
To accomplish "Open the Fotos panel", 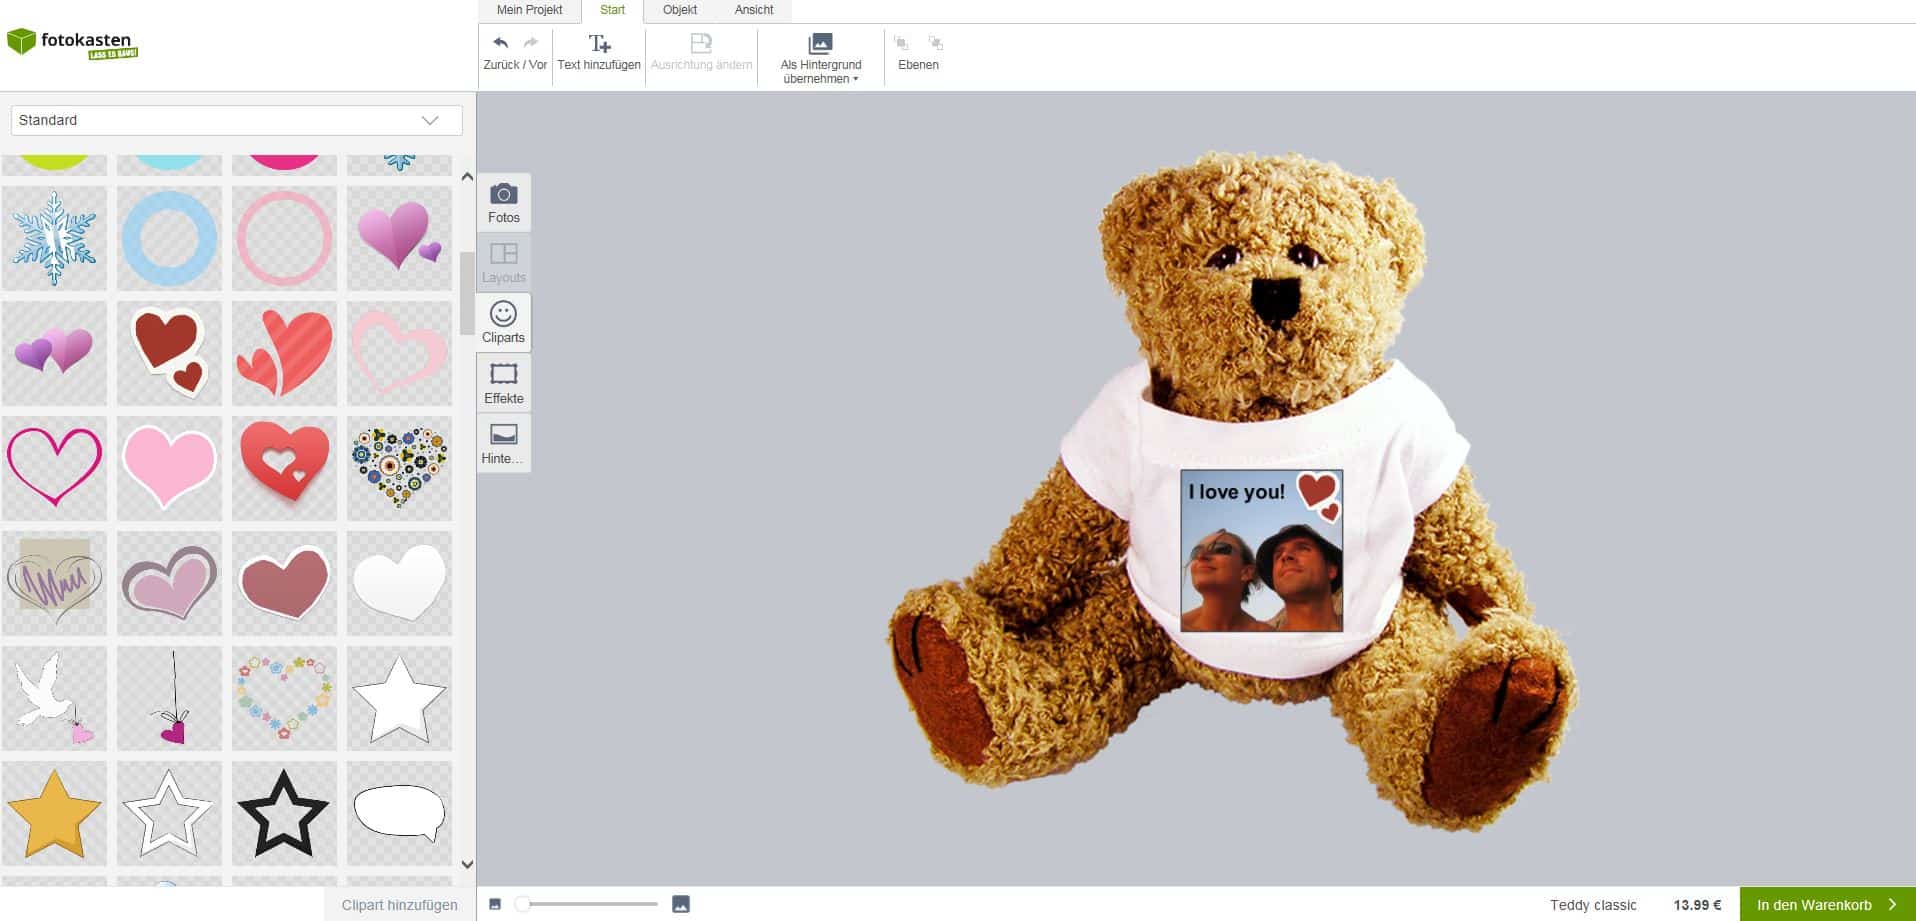I will [x=504, y=203].
